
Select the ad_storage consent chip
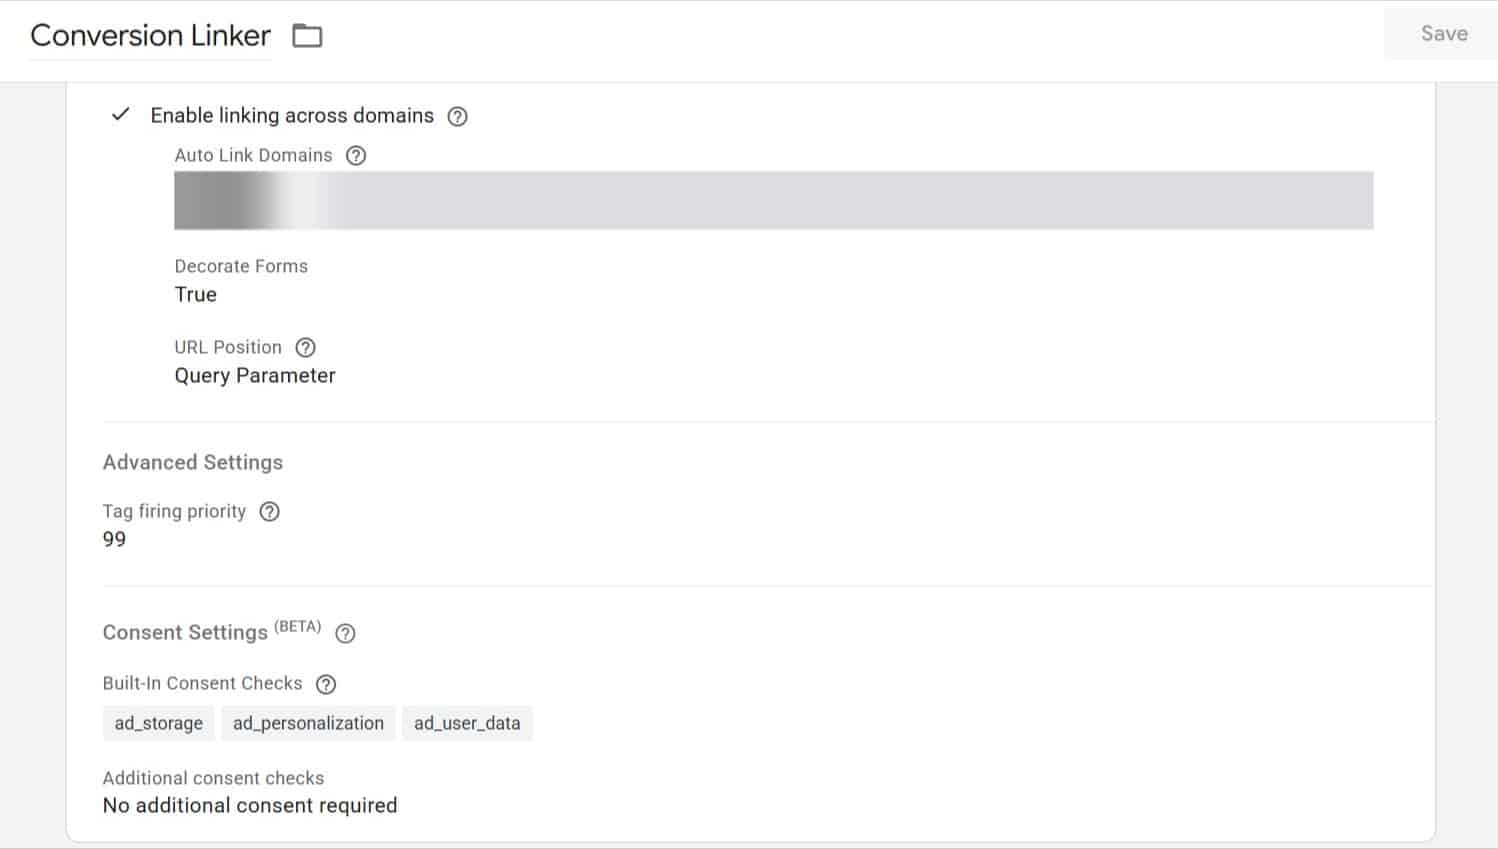158,723
